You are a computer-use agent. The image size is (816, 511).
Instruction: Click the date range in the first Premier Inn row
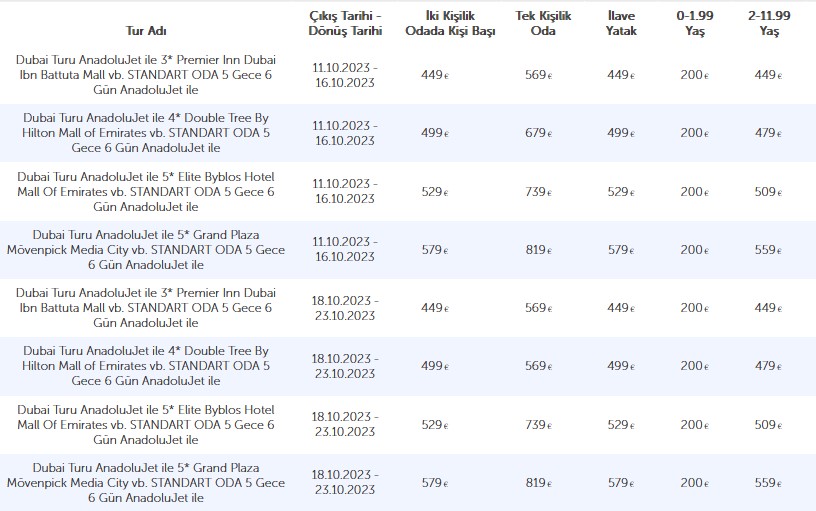click(x=344, y=74)
